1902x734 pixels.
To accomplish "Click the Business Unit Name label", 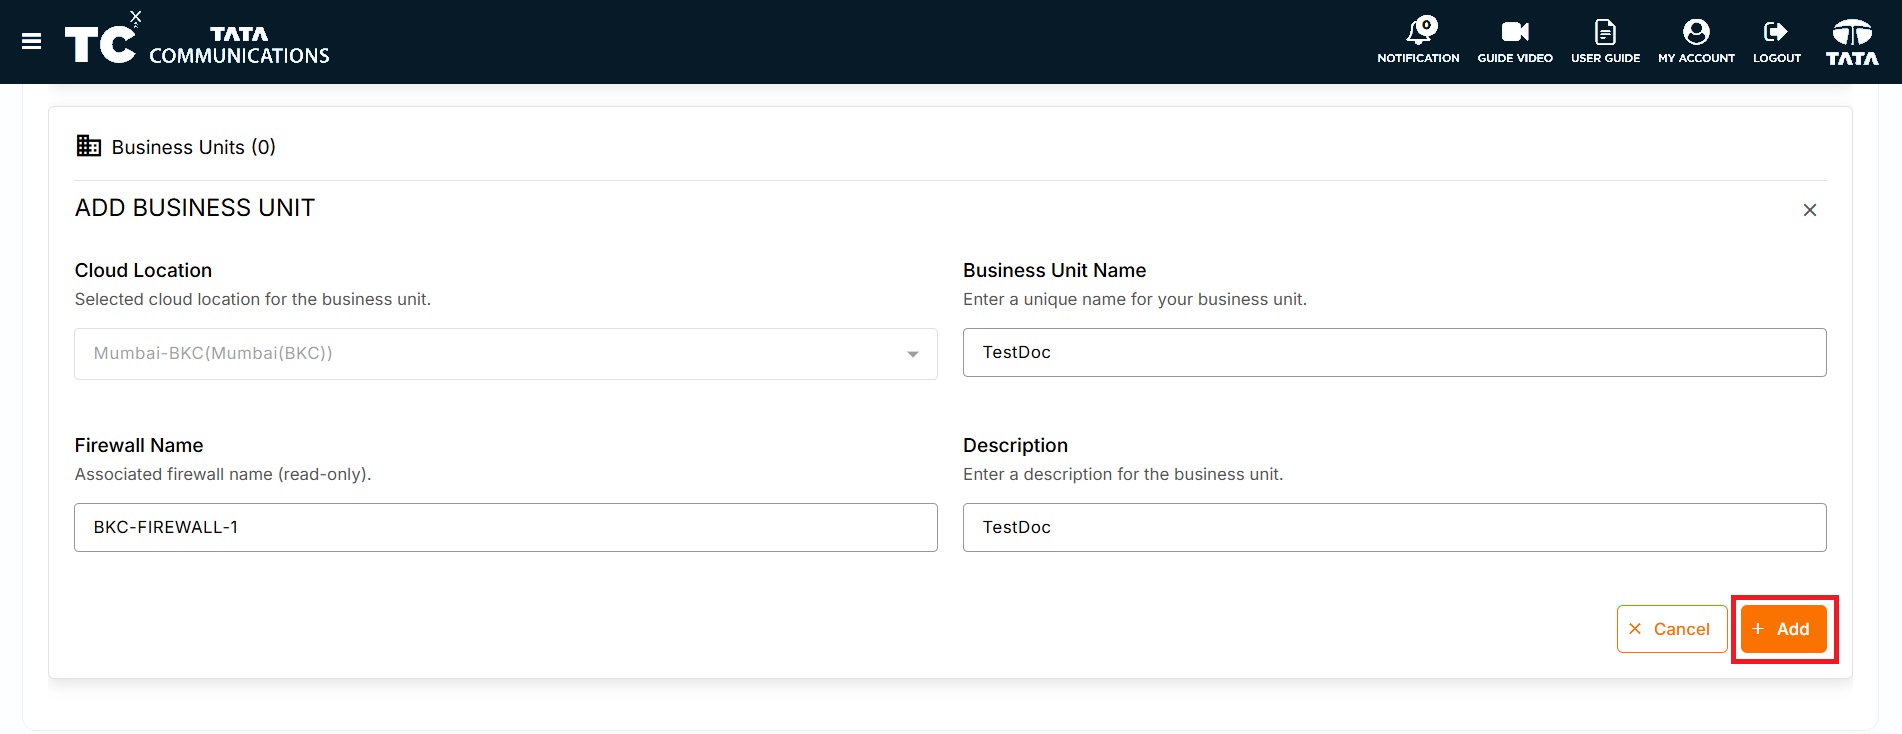I will [x=1054, y=270].
